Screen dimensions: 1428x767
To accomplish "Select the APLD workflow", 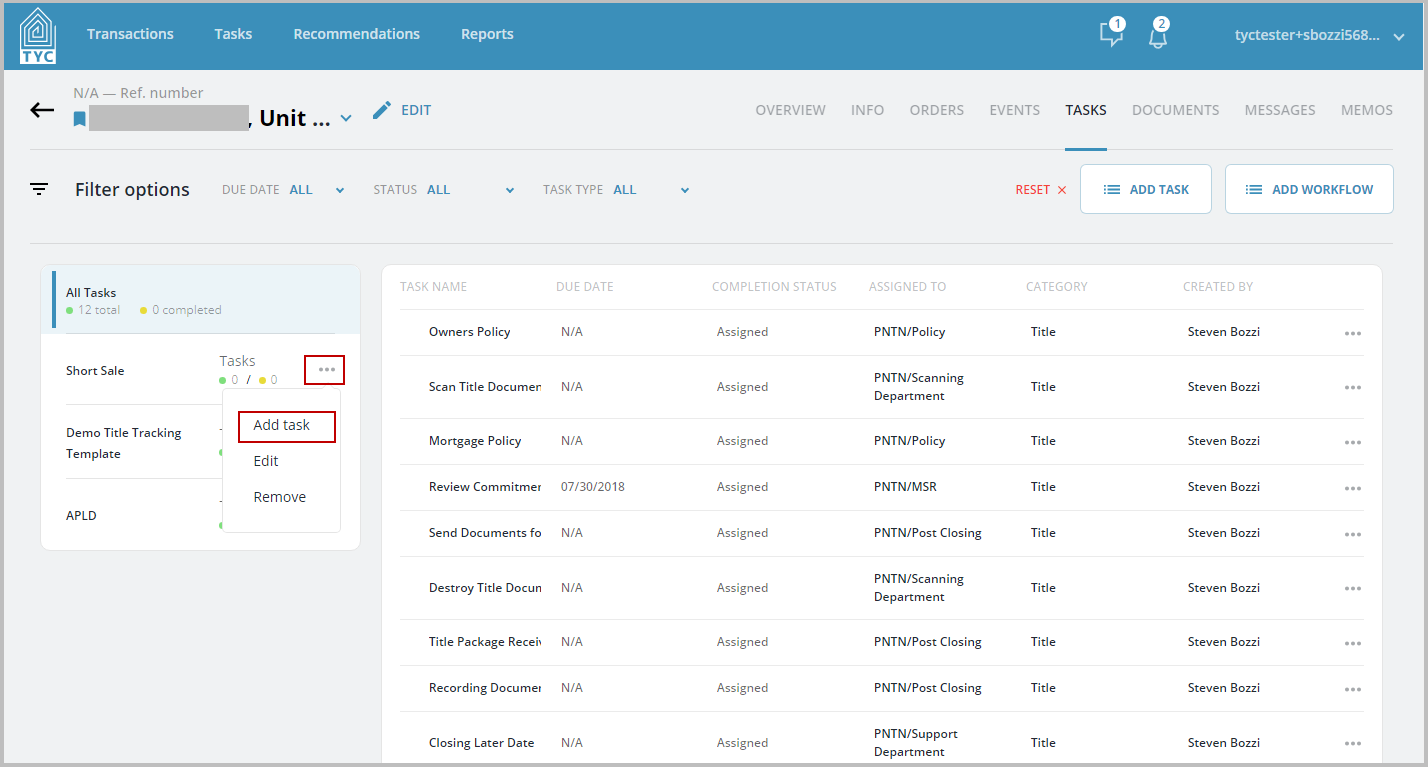I will point(81,516).
